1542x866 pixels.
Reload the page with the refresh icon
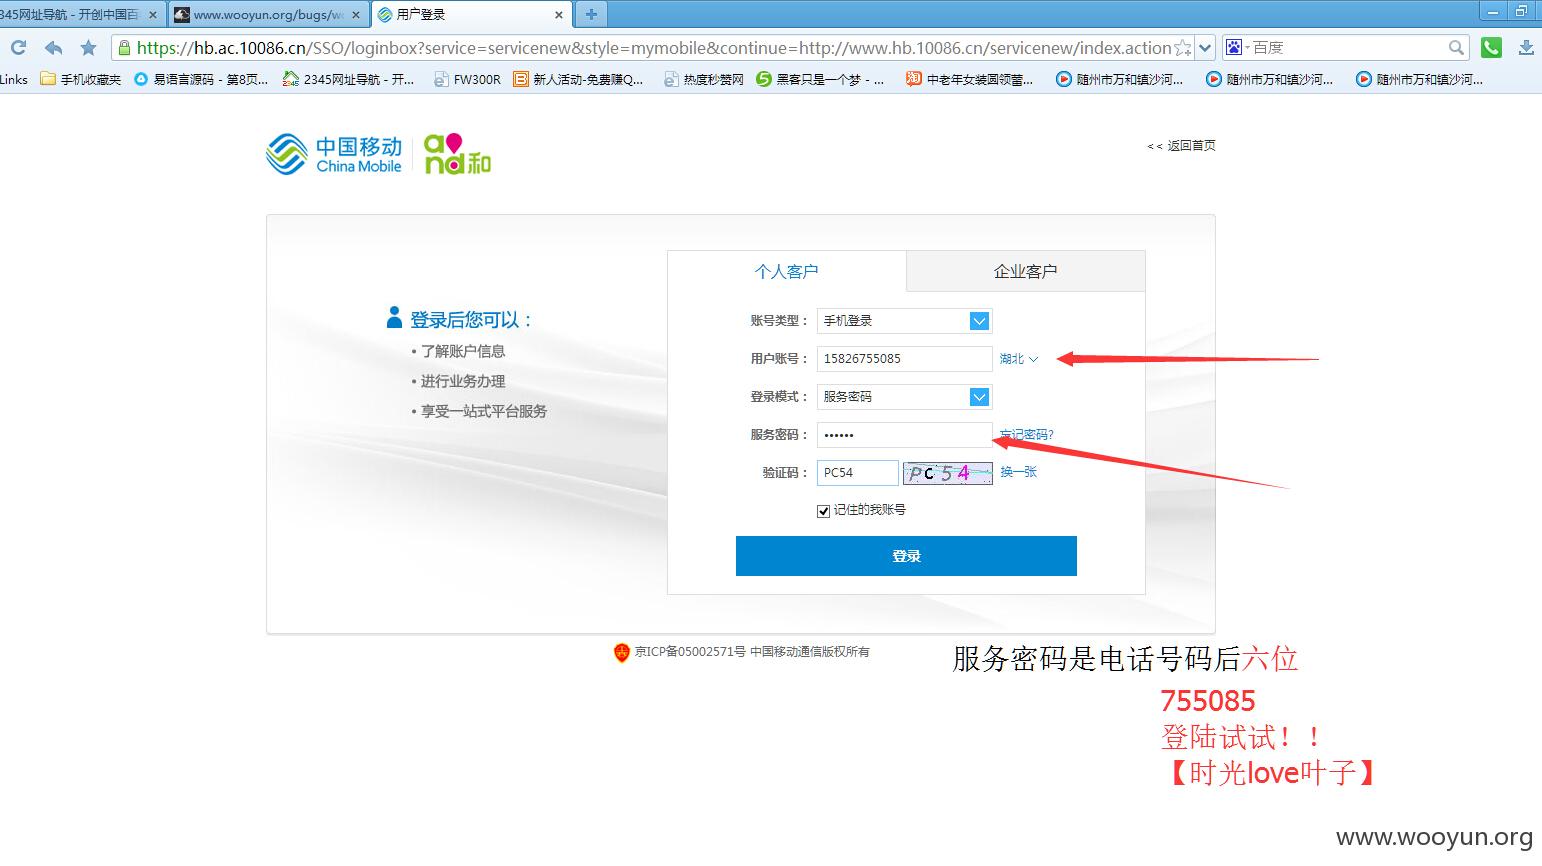coord(18,47)
